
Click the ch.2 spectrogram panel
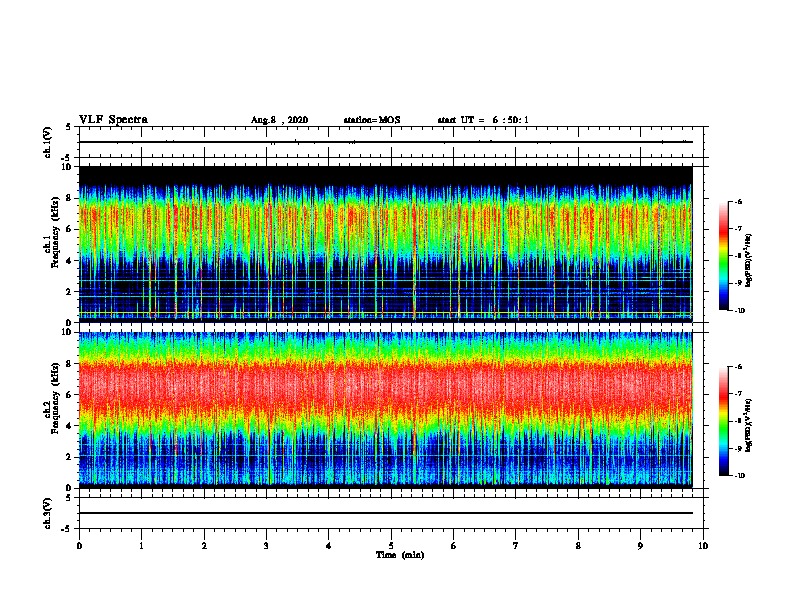[x=386, y=410]
